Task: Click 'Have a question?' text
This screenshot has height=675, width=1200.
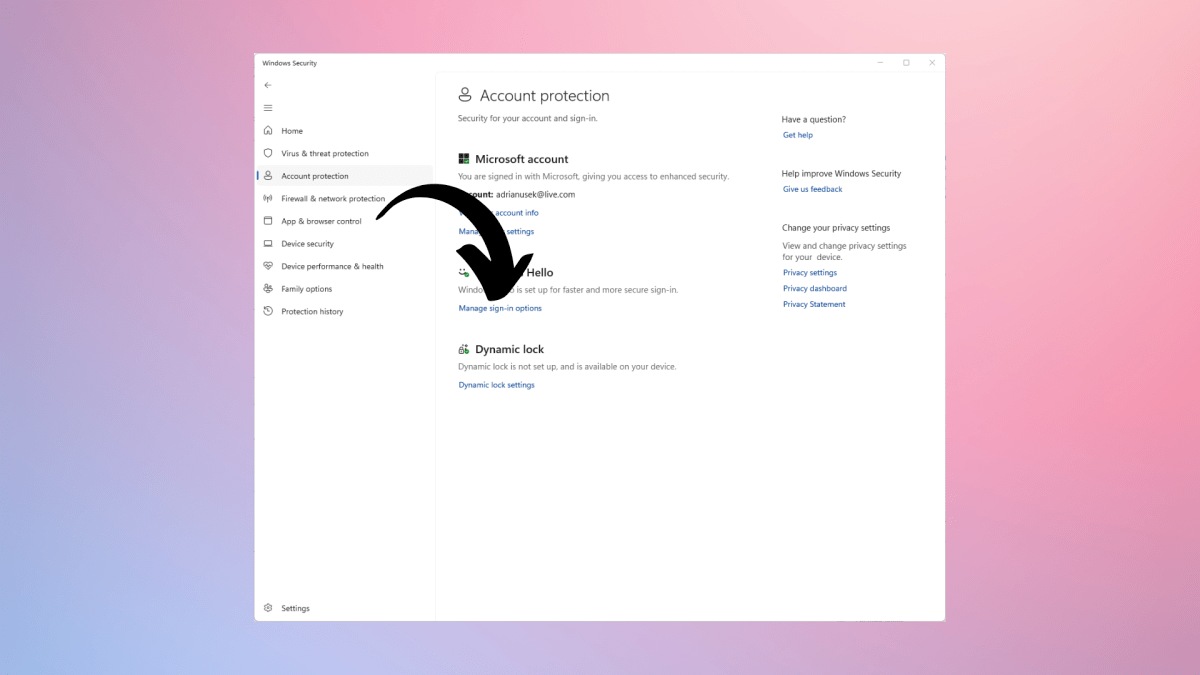Action: [814, 119]
